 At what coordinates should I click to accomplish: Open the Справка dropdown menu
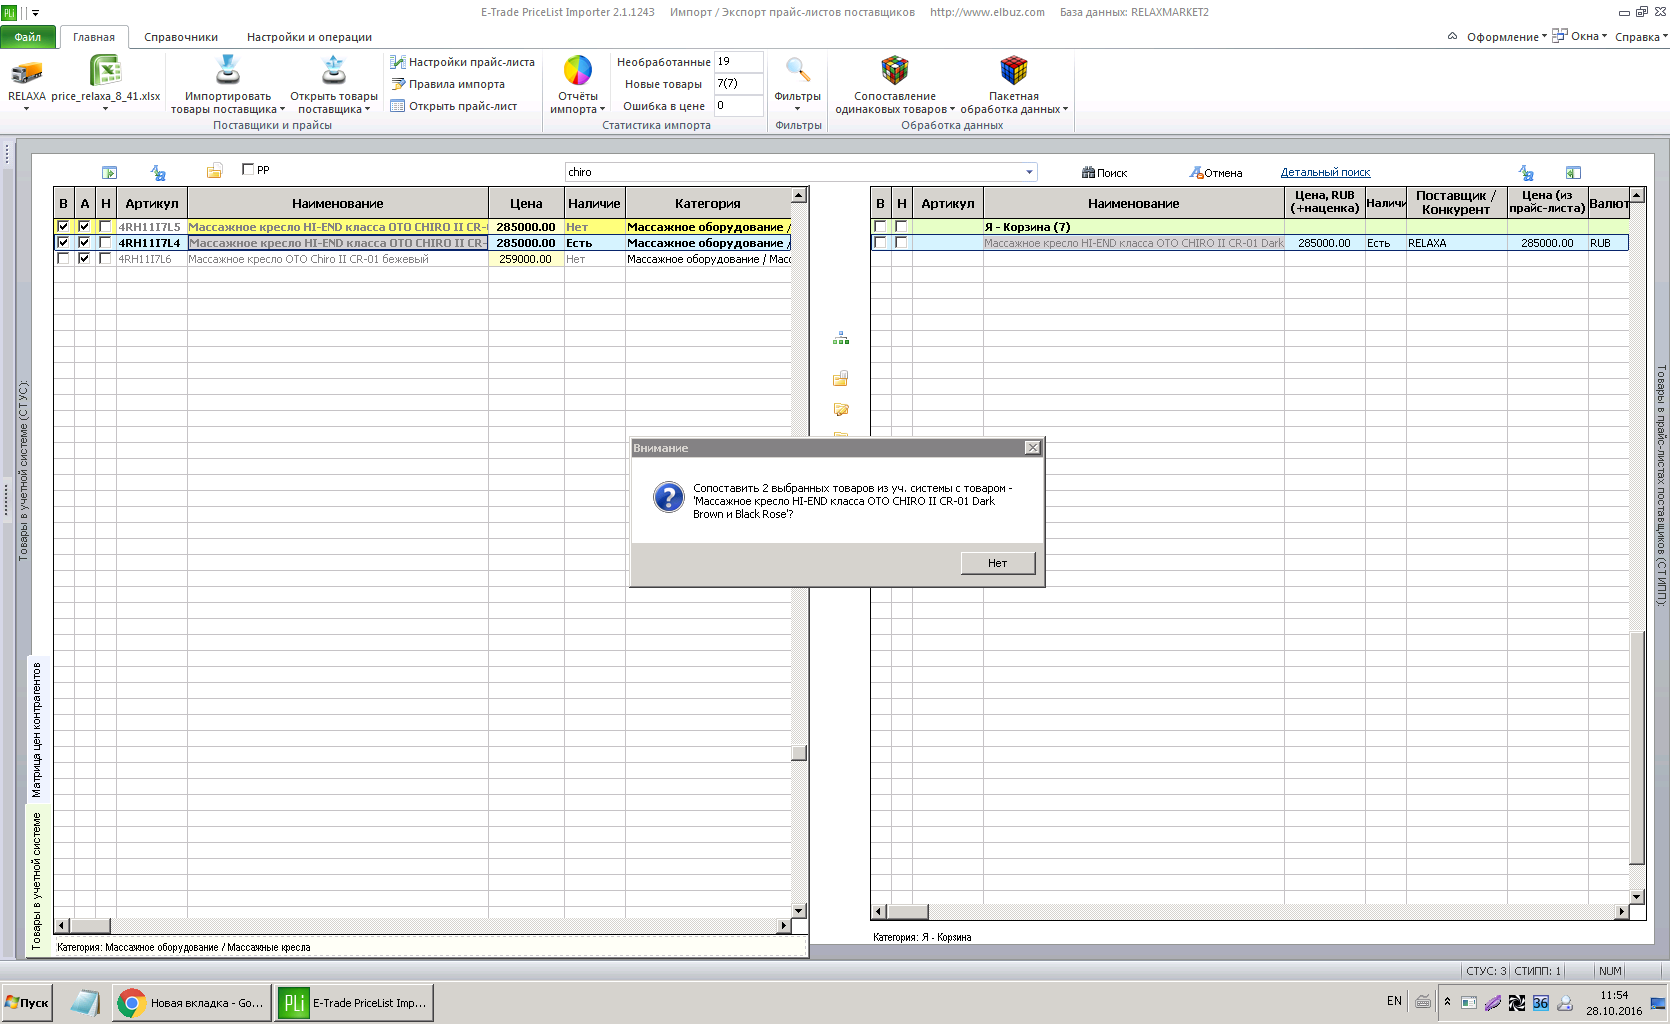coord(1641,37)
